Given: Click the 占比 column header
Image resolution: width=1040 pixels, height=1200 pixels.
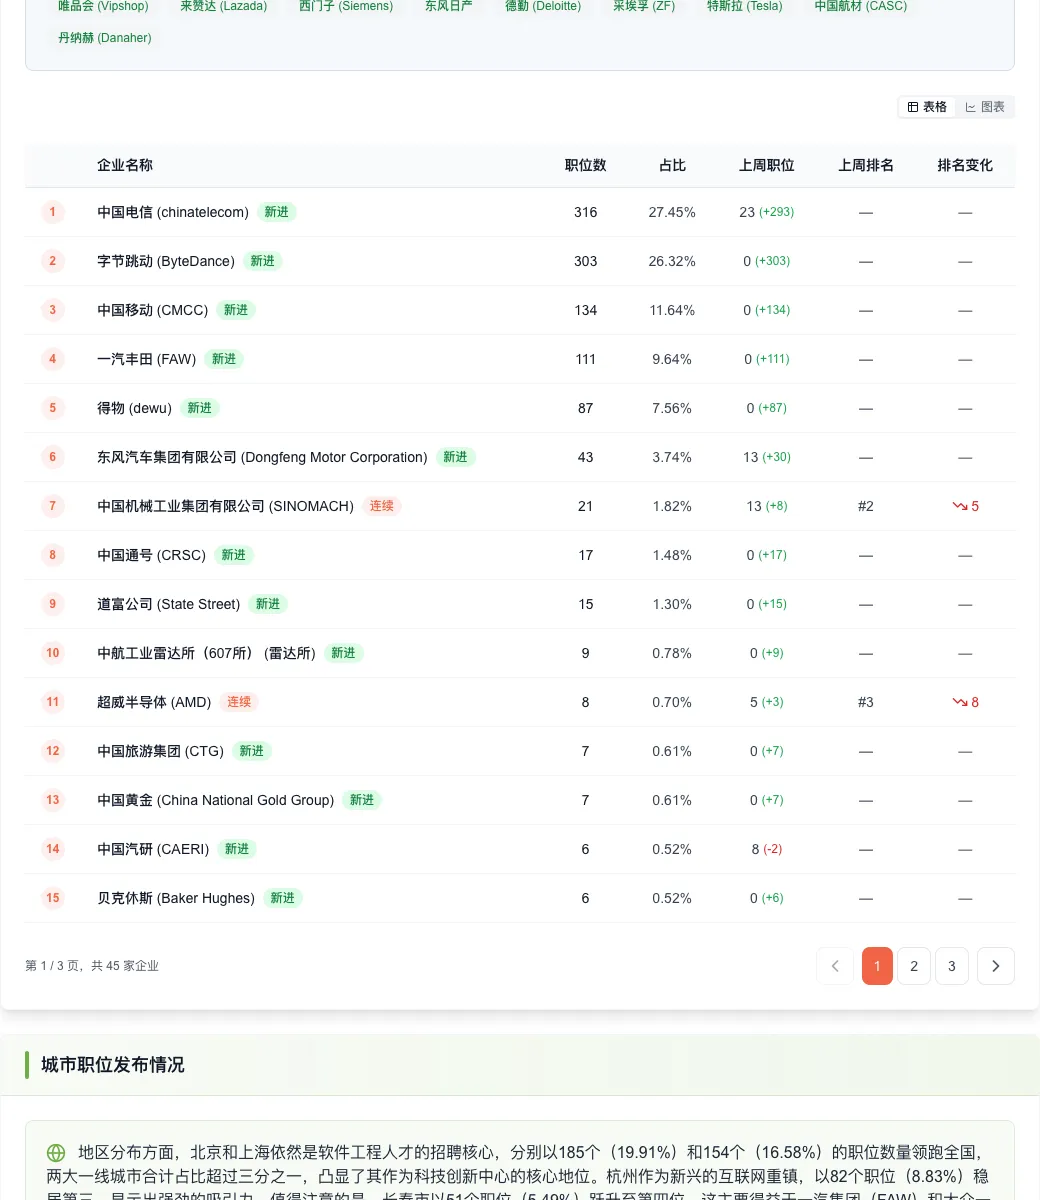Looking at the screenshot, I should click(x=672, y=165).
